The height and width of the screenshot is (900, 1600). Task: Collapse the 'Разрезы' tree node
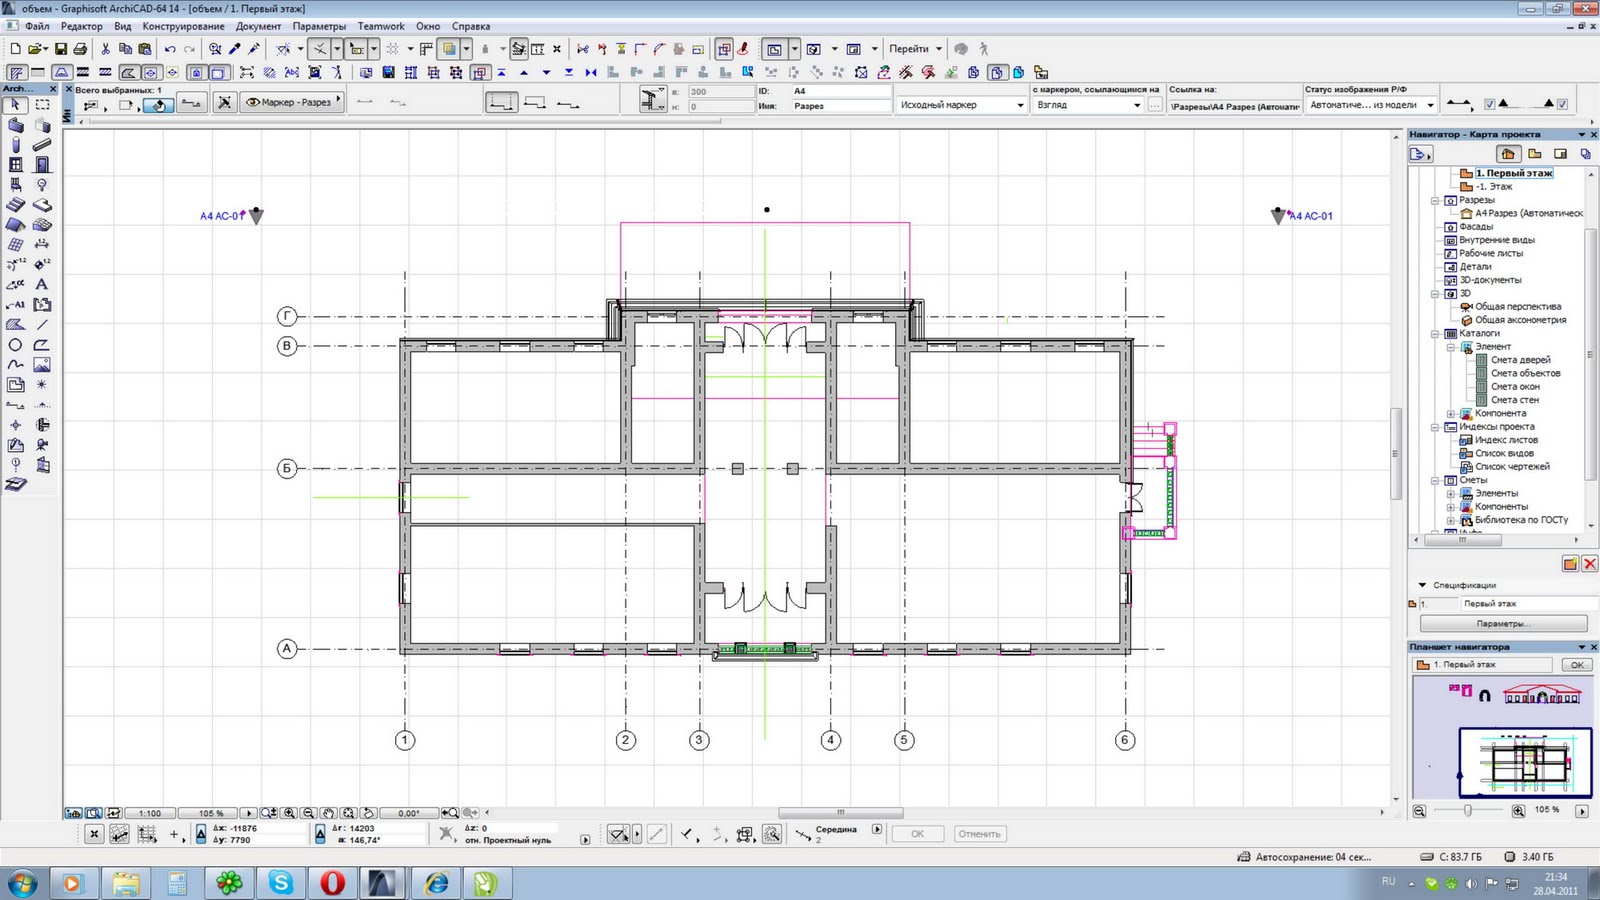click(x=1435, y=200)
